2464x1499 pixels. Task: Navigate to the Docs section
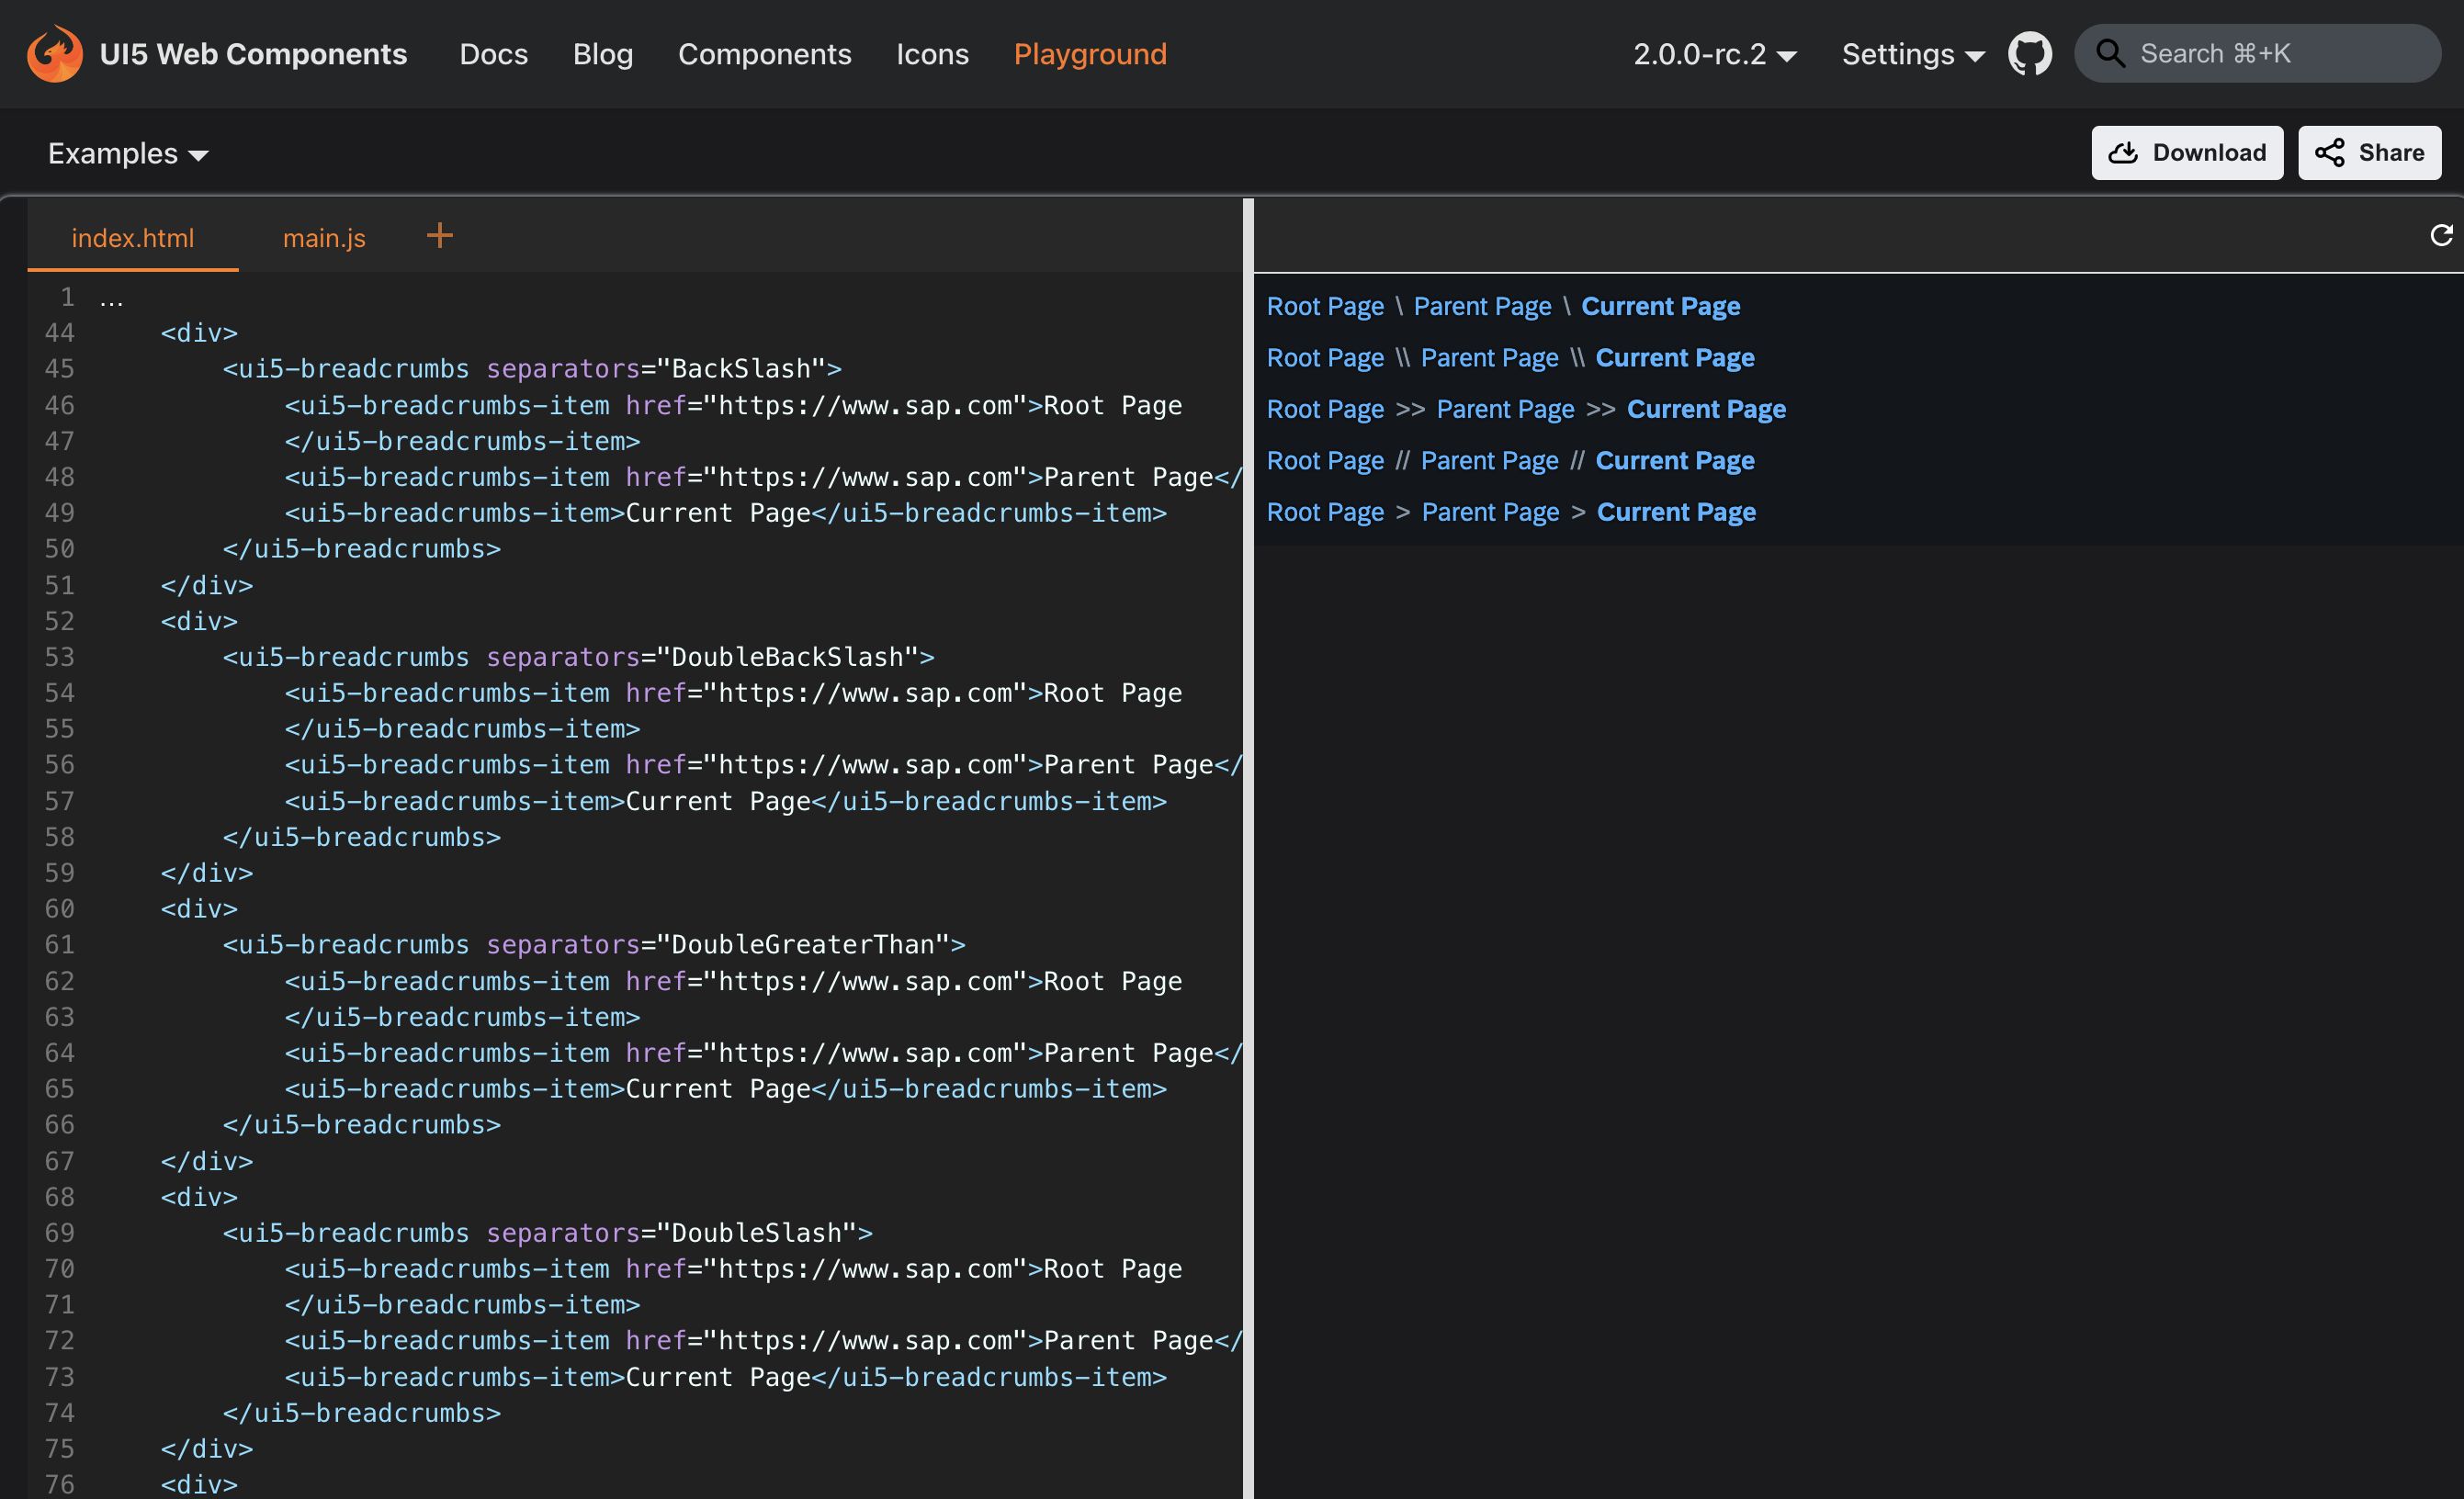tap(493, 54)
